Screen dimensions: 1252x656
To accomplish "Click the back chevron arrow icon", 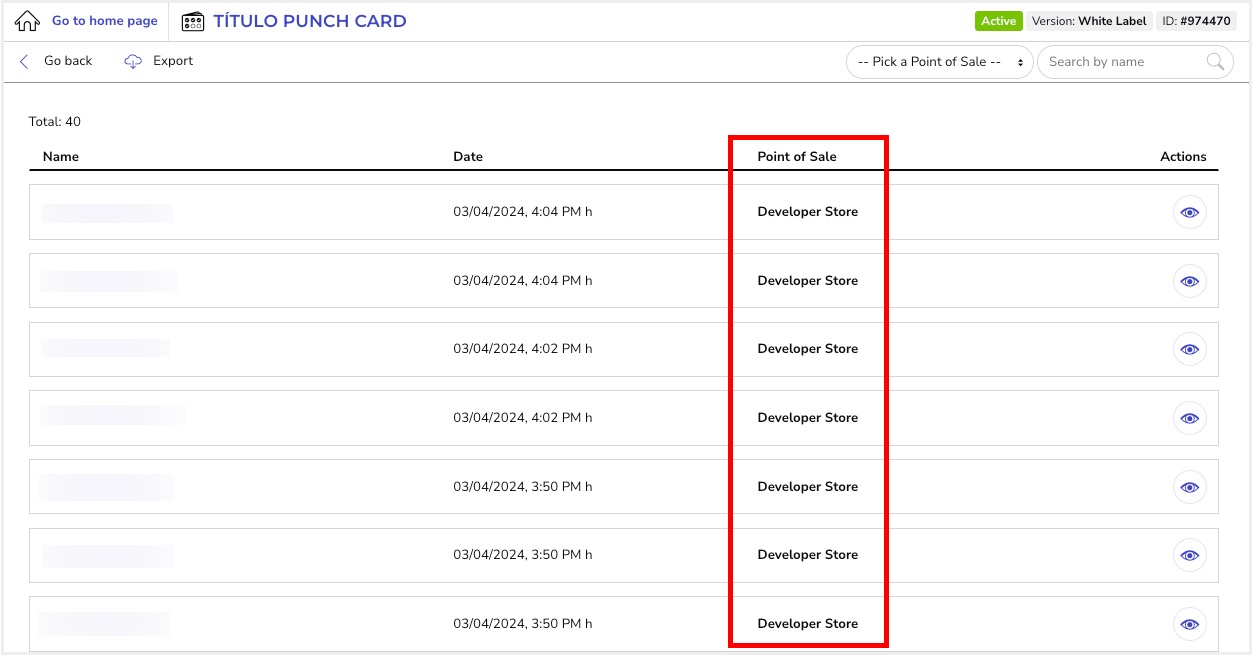I will pos(24,61).
